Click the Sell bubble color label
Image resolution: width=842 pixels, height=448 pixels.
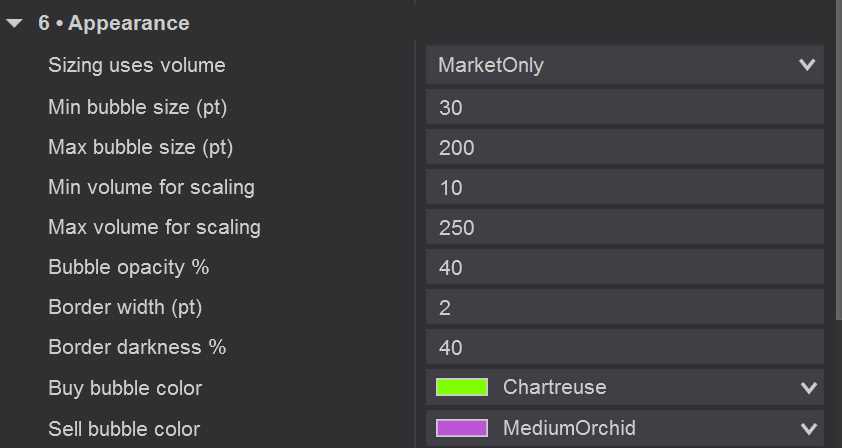click(x=124, y=429)
